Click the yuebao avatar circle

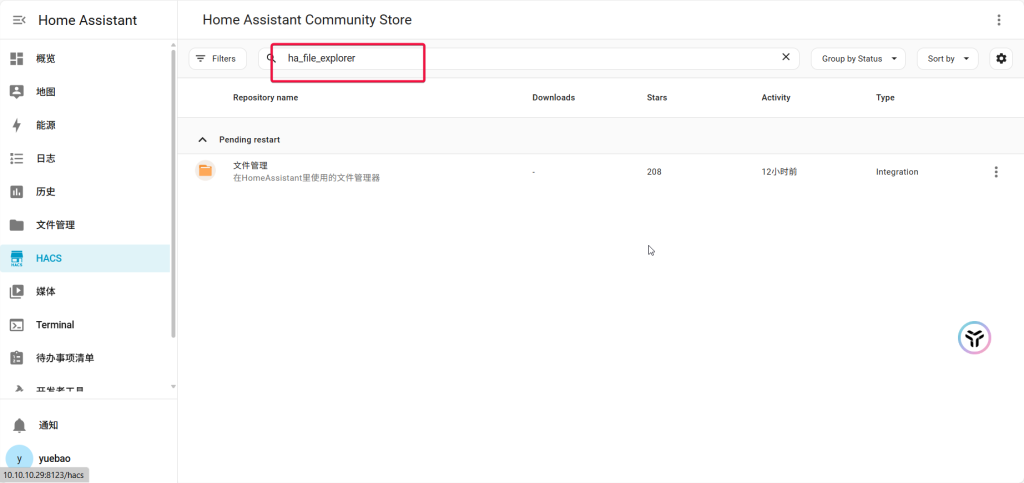(20, 458)
